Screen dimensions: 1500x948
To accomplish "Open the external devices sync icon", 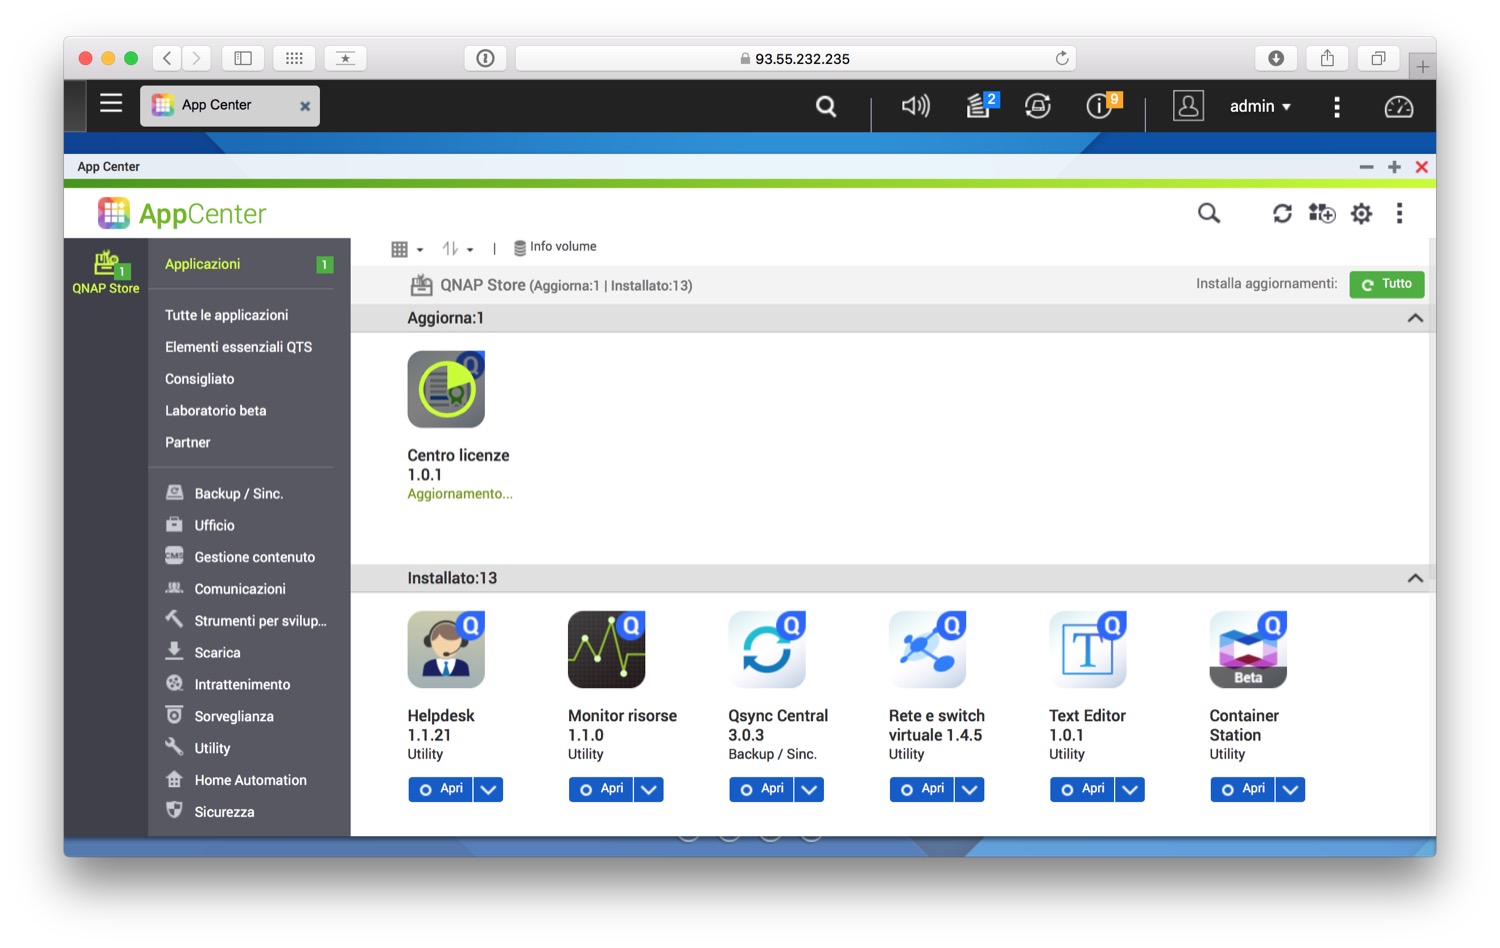I will pyautogui.click(x=1038, y=106).
